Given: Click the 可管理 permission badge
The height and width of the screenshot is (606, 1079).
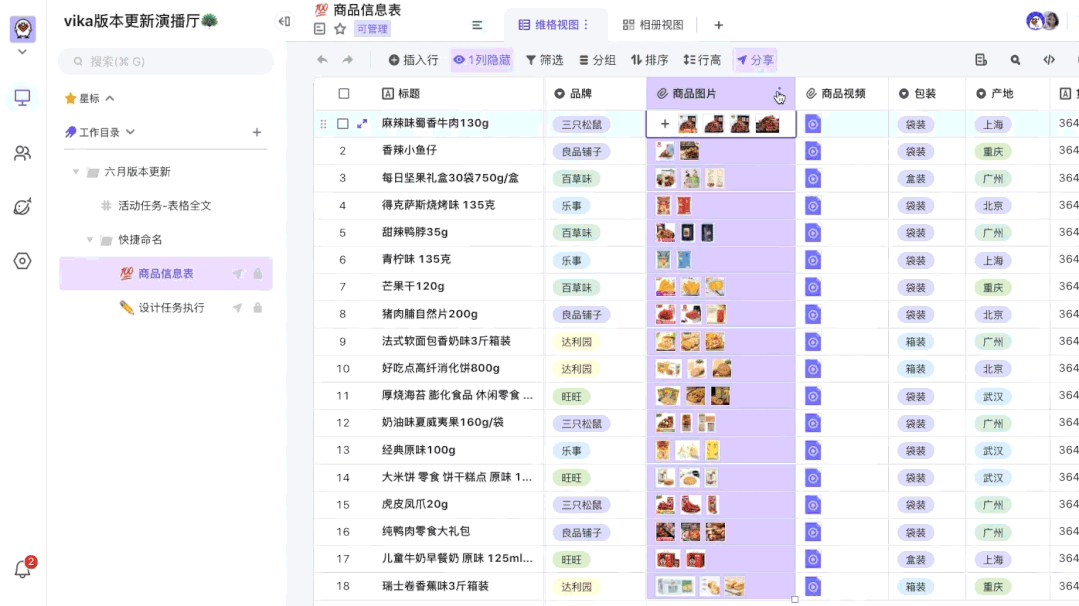Looking at the screenshot, I should pos(372,29).
